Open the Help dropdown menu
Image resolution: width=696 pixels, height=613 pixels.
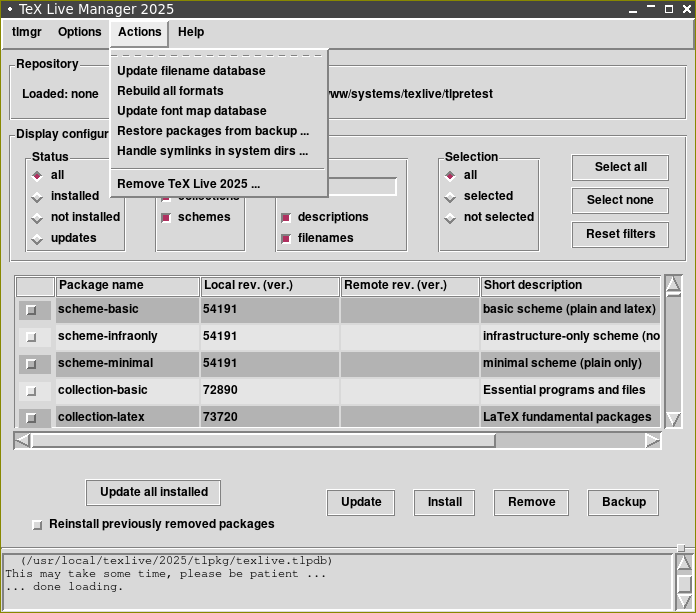[191, 32]
